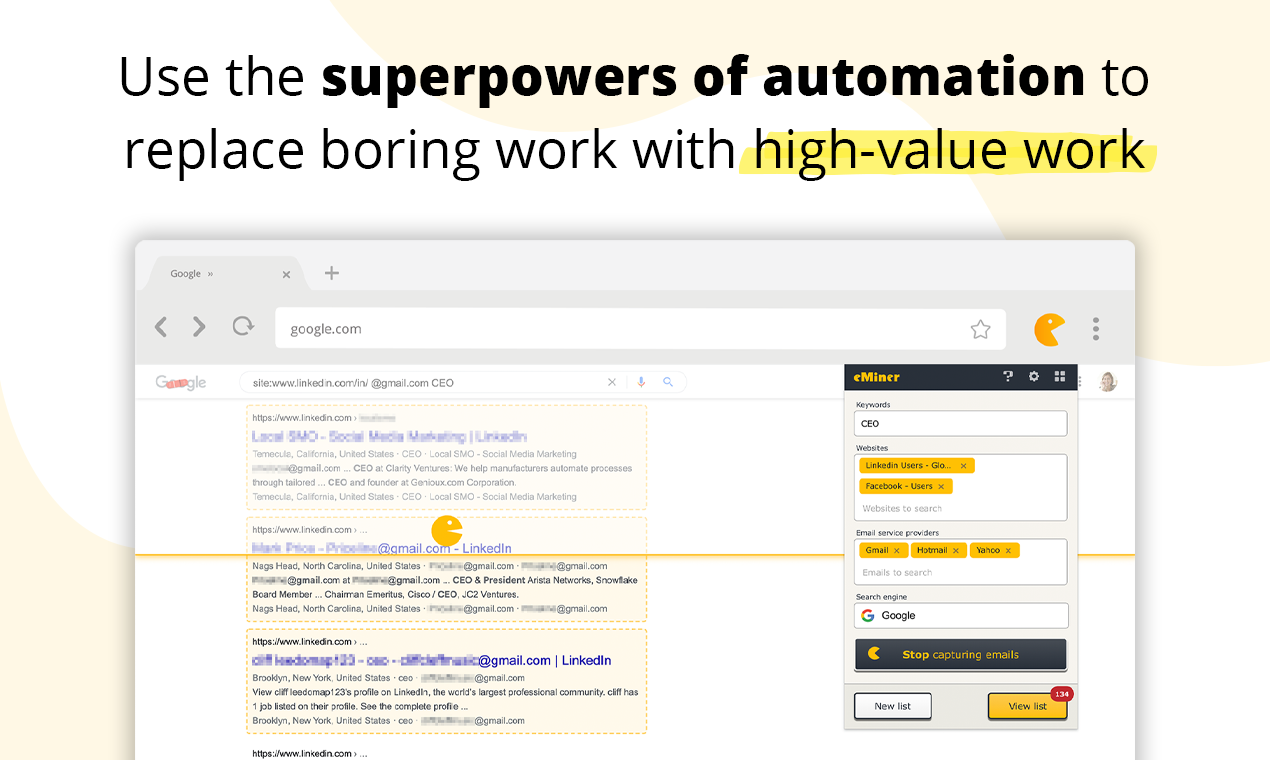The height and width of the screenshot is (760, 1270).
Task: Open eMiner help question mark icon
Action: (x=1008, y=376)
